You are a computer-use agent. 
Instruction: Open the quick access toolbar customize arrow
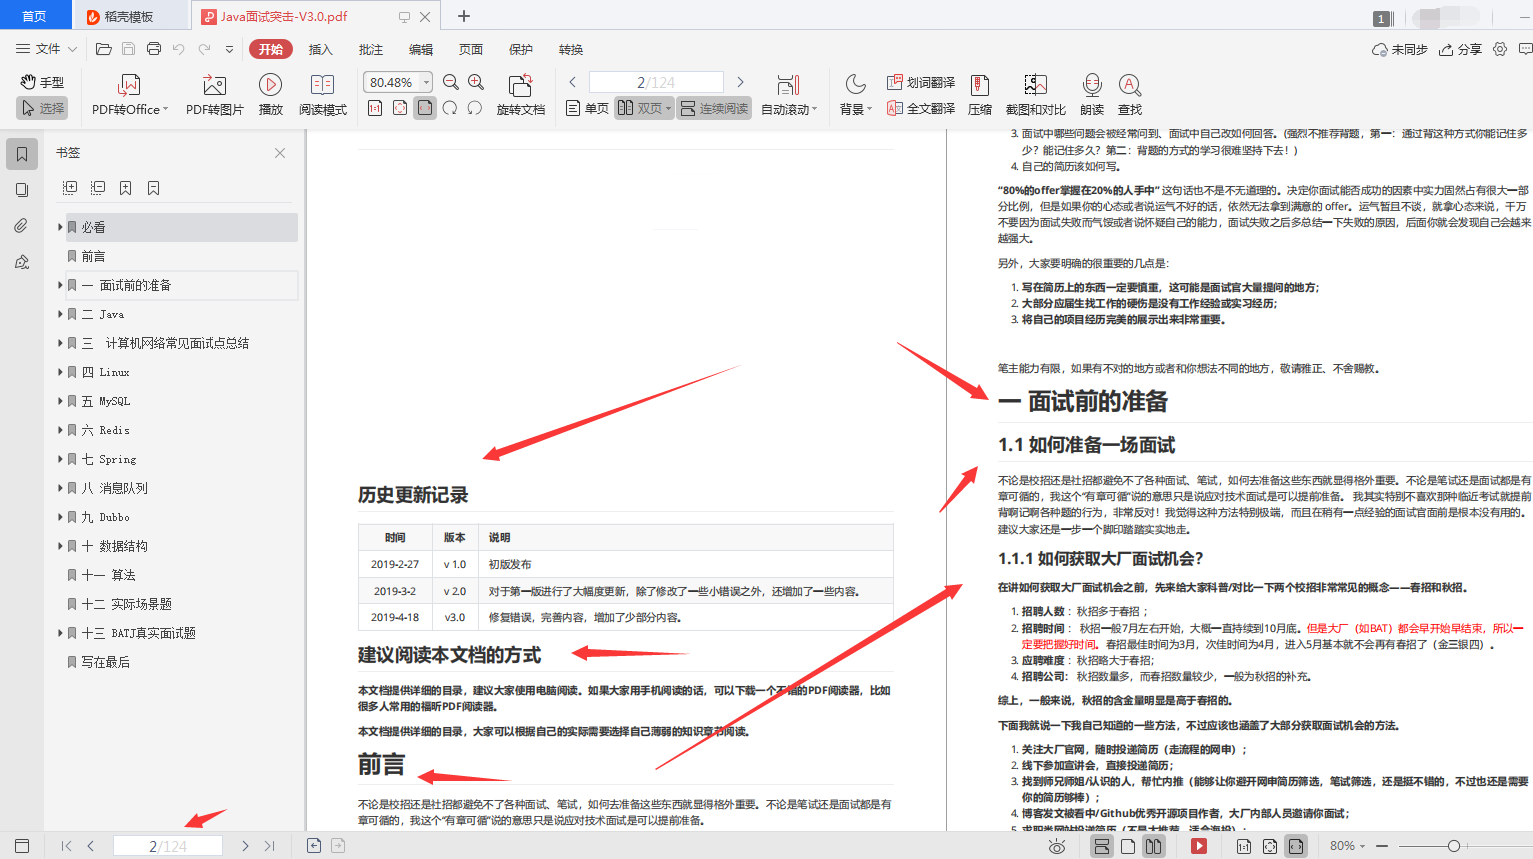pyautogui.click(x=229, y=49)
